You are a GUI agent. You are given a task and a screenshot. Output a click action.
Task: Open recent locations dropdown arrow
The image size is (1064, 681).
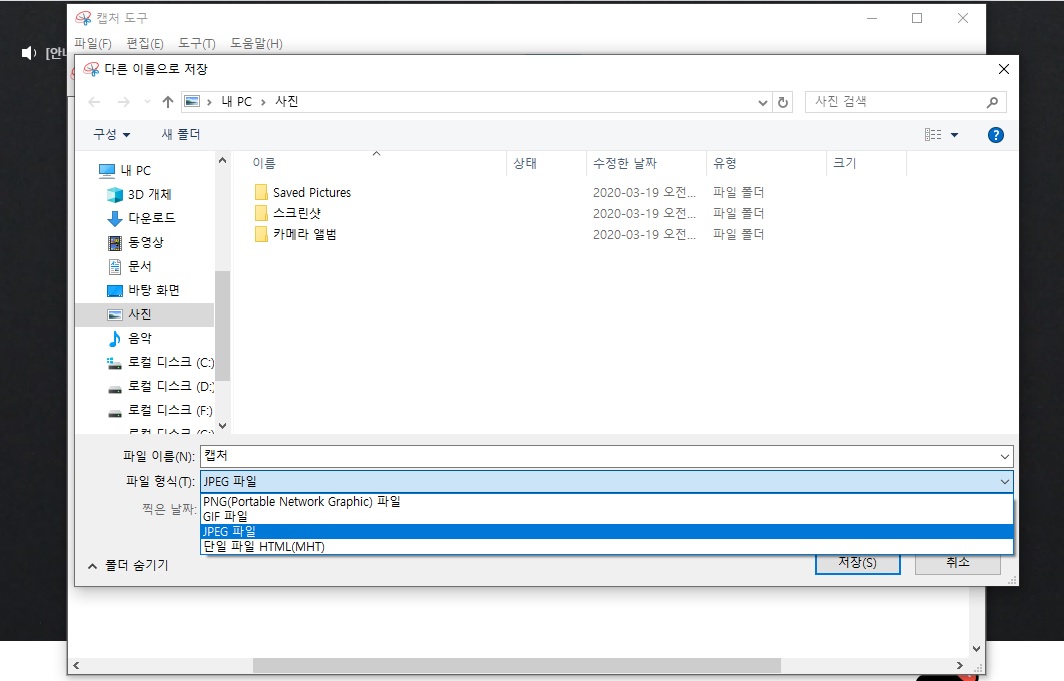pyautogui.click(x=147, y=102)
